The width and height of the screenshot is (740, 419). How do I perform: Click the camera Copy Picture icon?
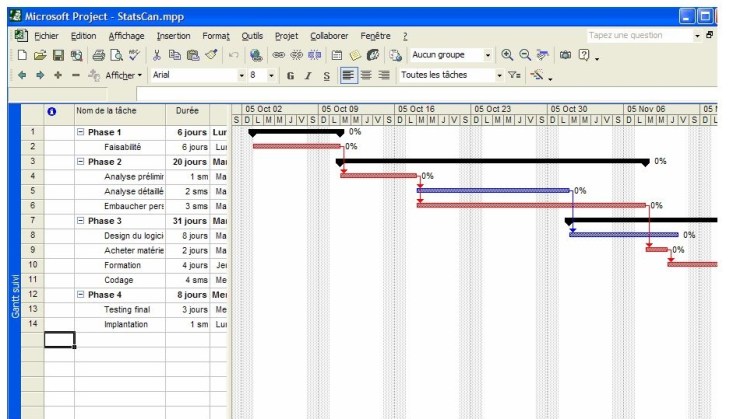pos(565,55)
